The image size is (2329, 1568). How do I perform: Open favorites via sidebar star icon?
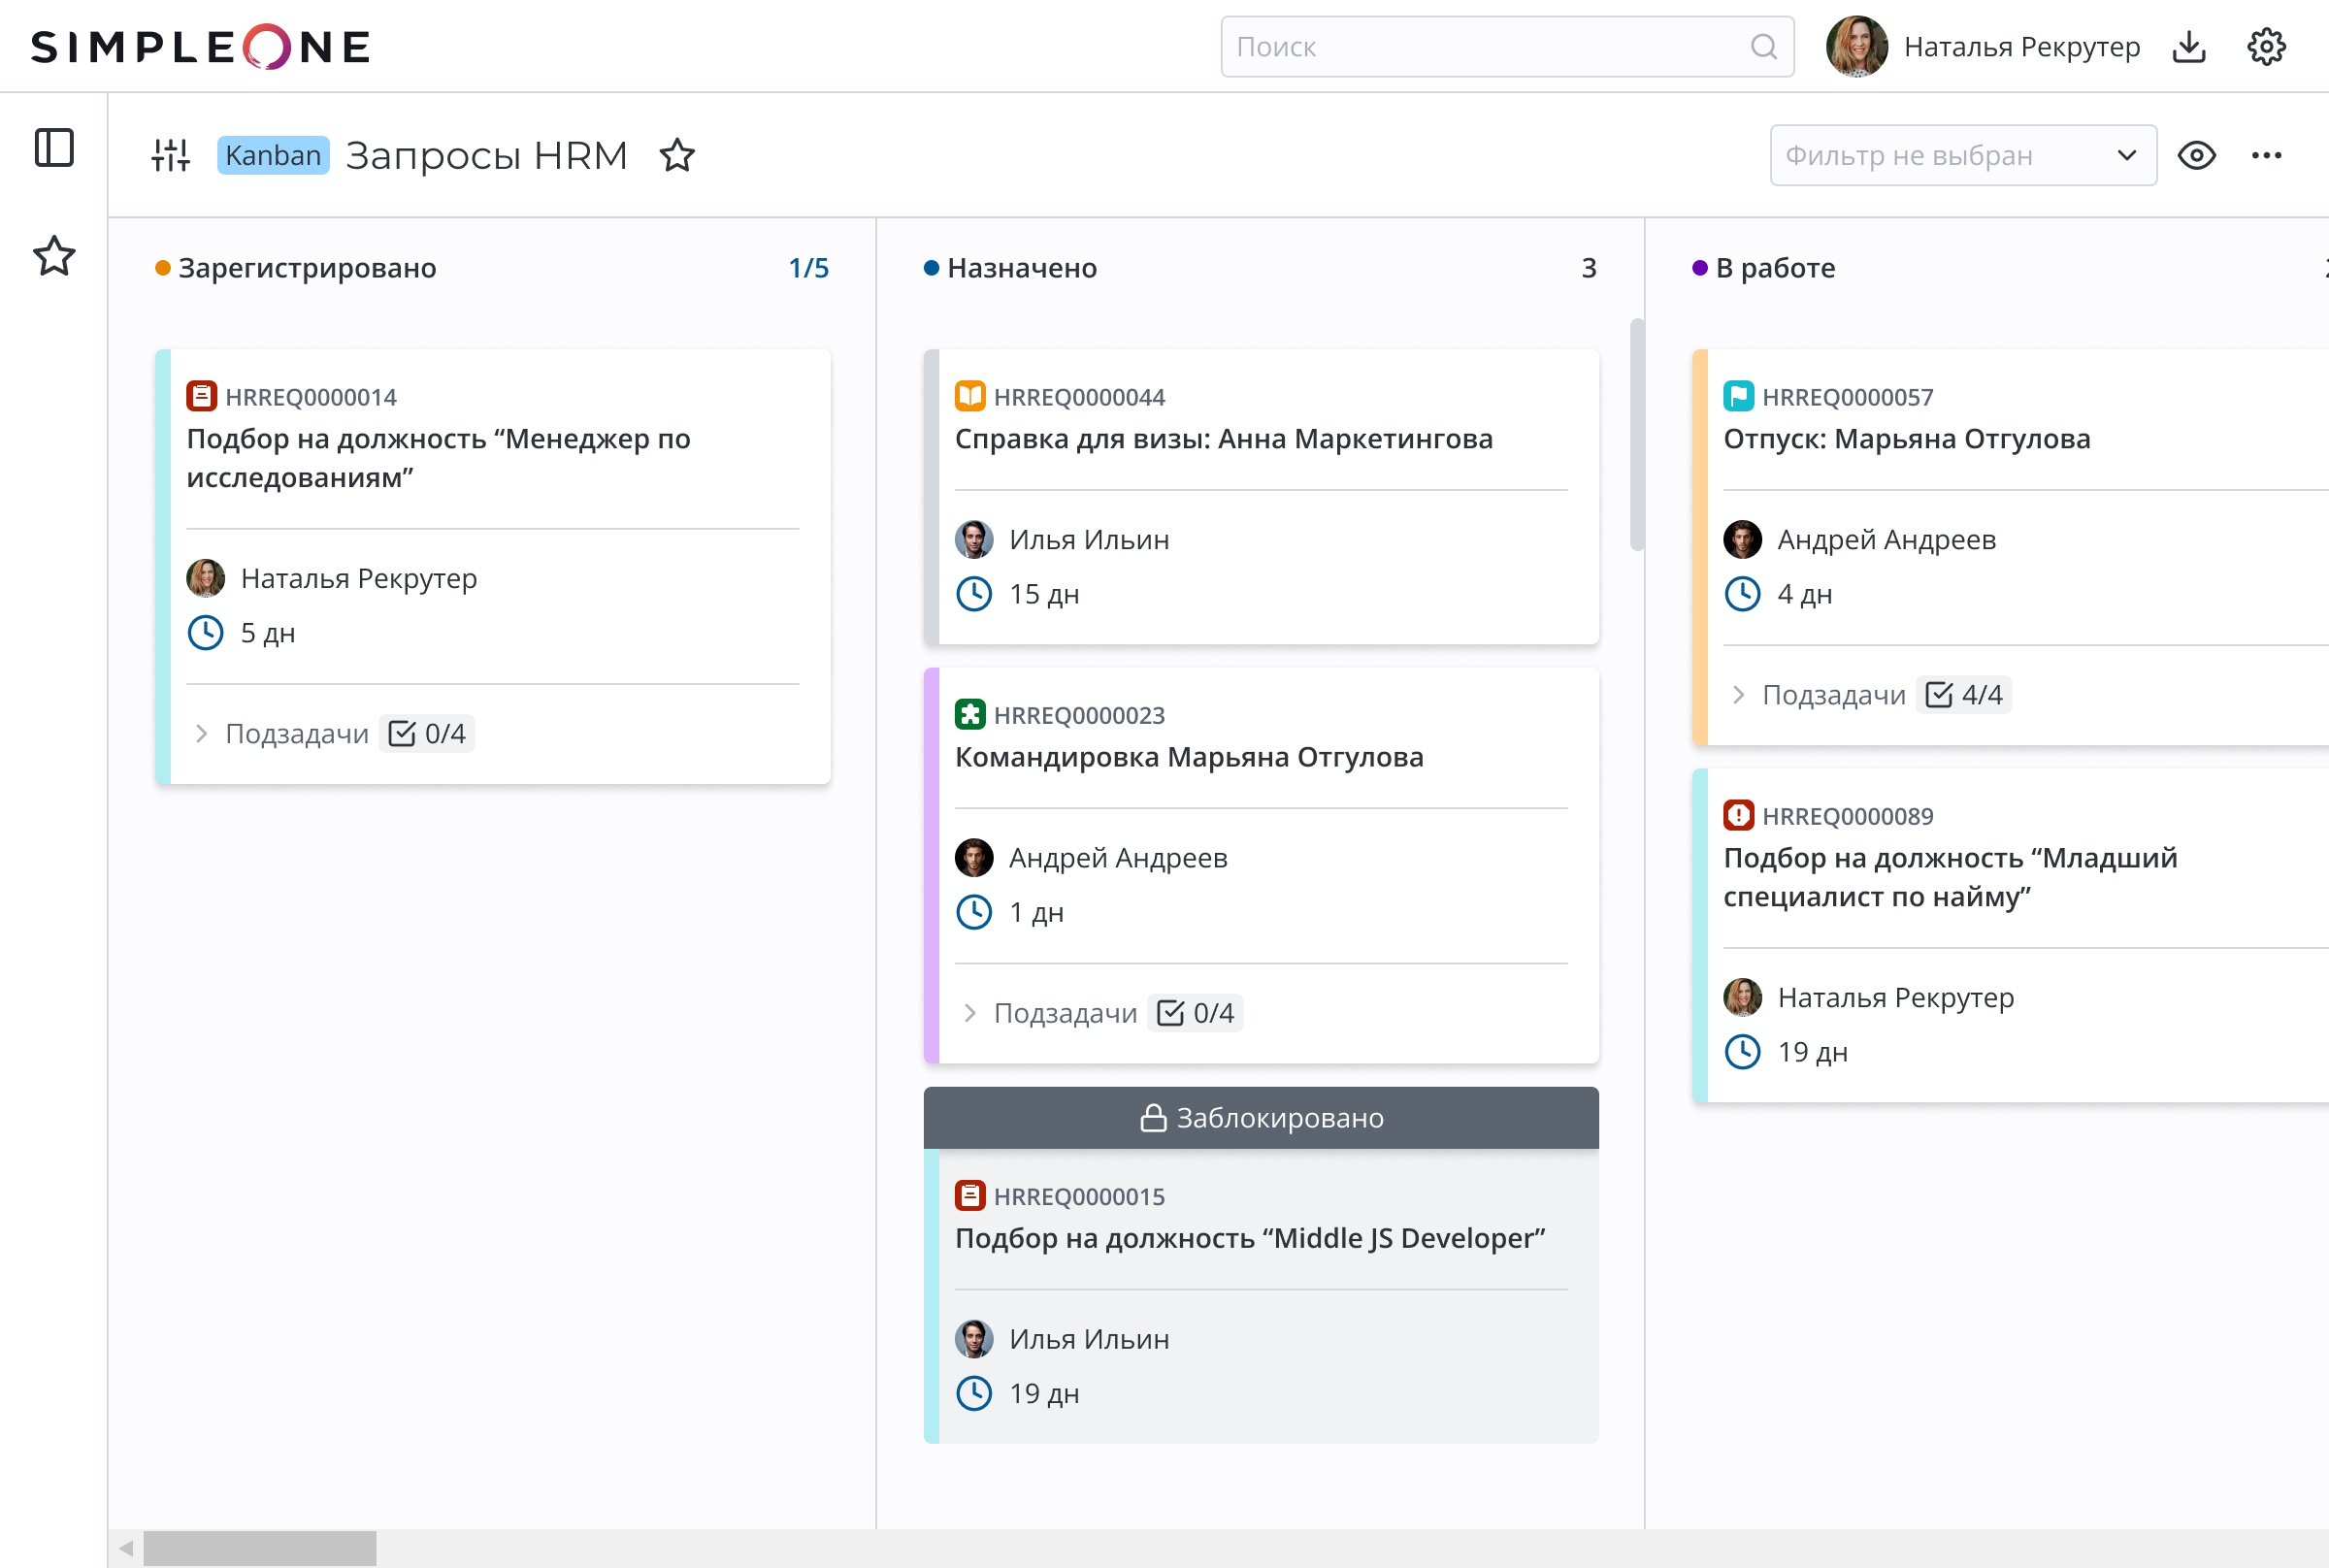pyautogui.click(x=54, y=256)
